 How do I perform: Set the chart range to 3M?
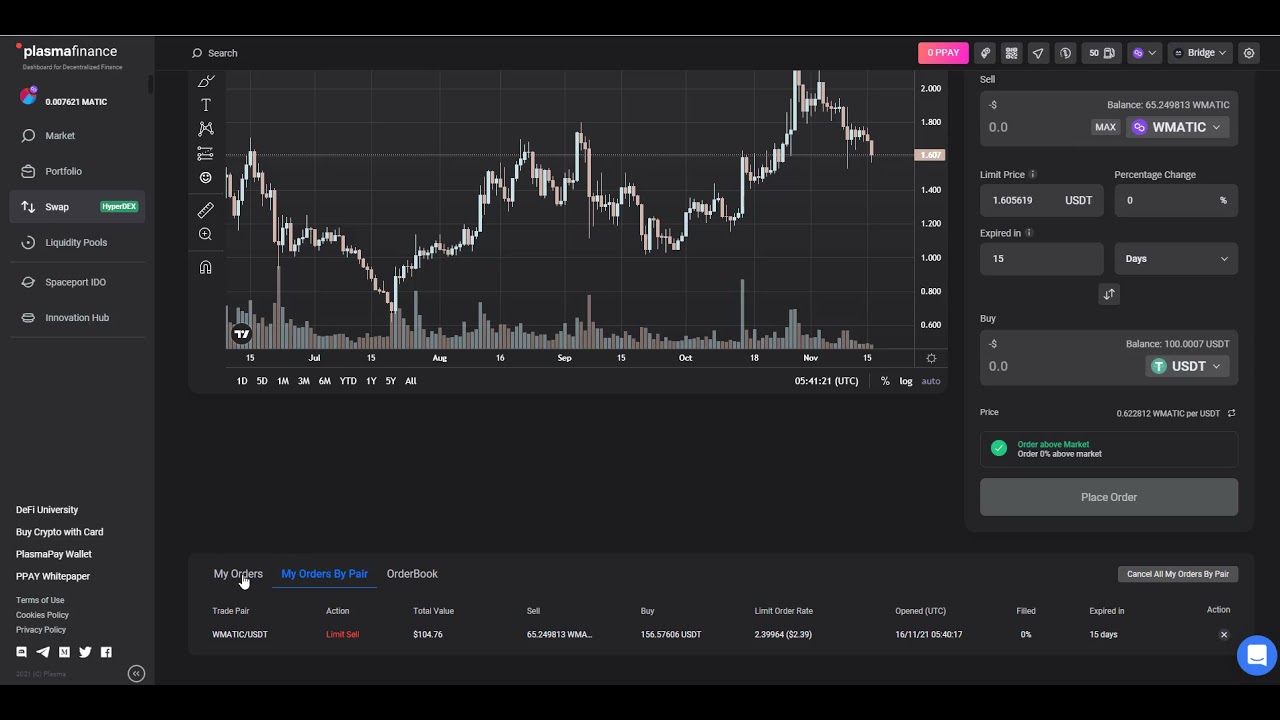click(x=304, y=381)
